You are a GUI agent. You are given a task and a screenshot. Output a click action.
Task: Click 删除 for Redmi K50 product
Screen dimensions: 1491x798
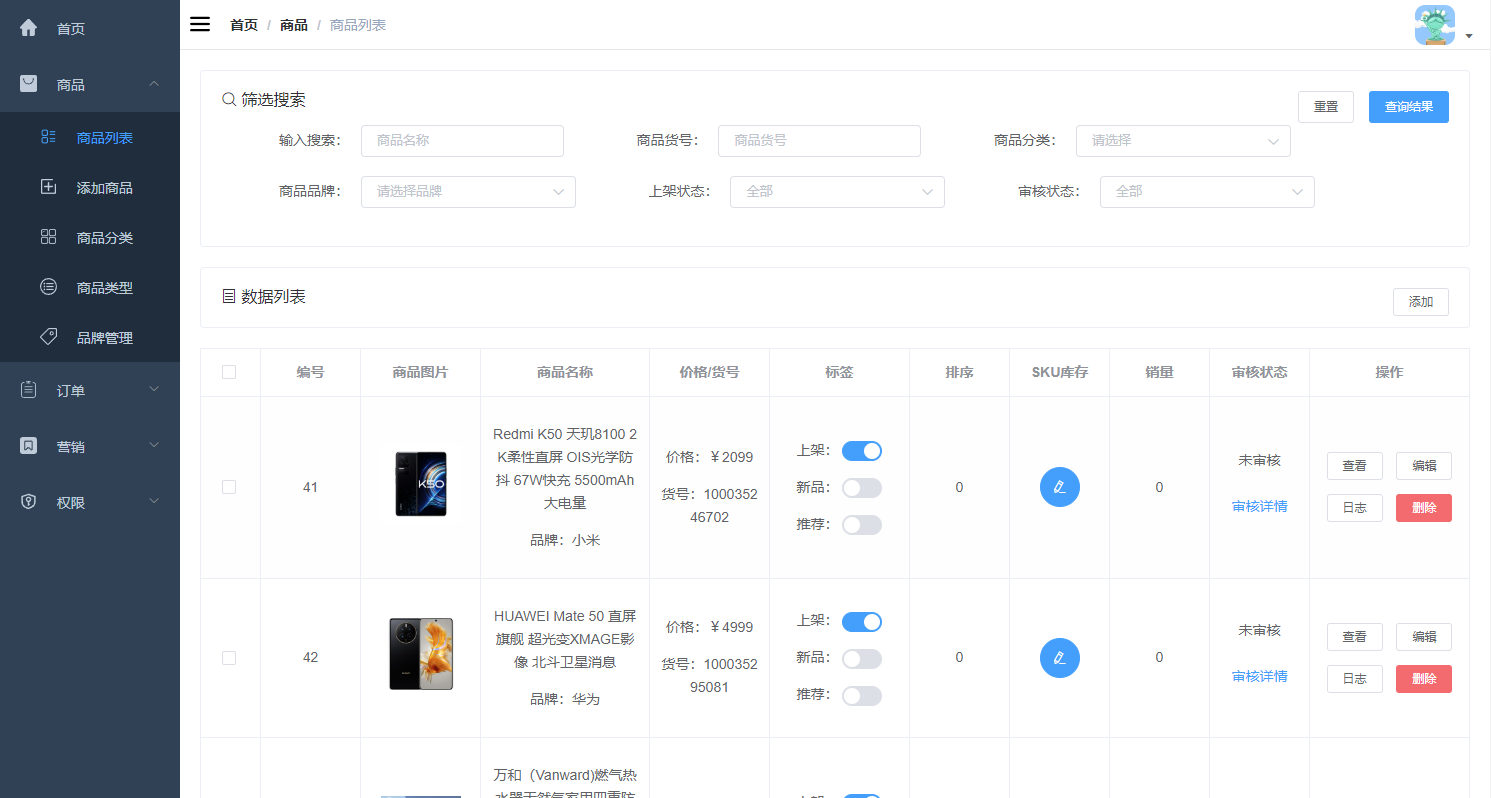1424,508
